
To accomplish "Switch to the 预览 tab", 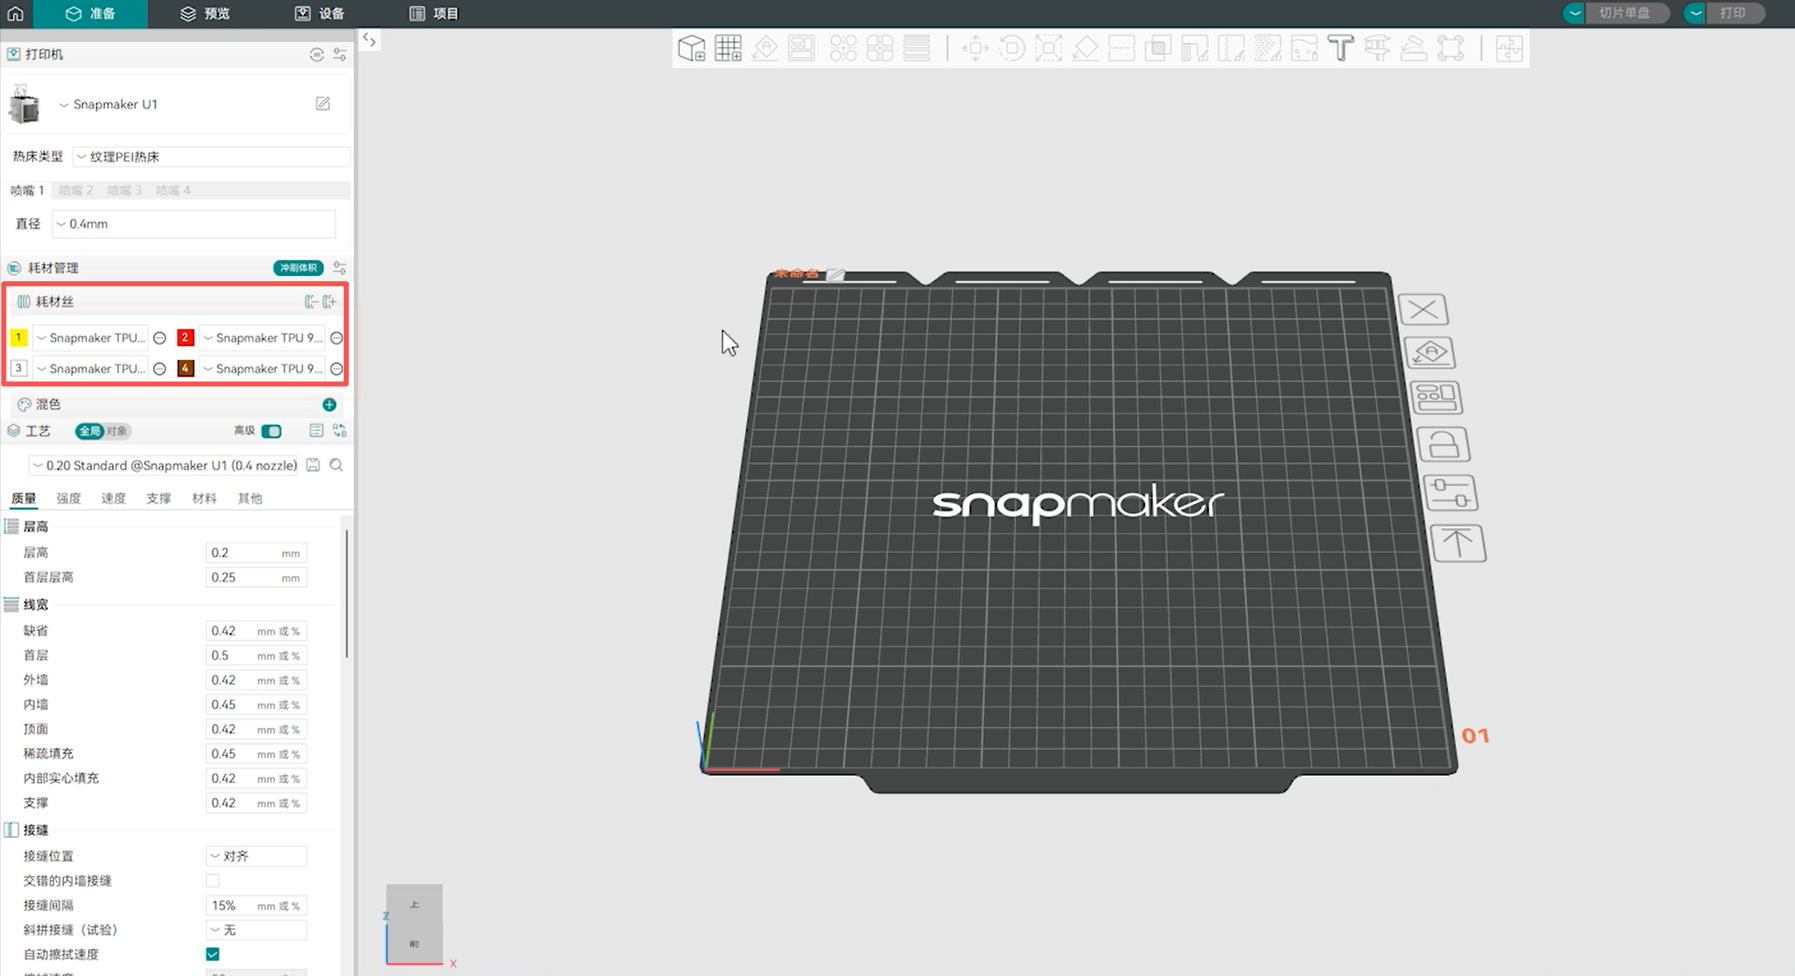I will pyautogui.click(x=205, y=14).
